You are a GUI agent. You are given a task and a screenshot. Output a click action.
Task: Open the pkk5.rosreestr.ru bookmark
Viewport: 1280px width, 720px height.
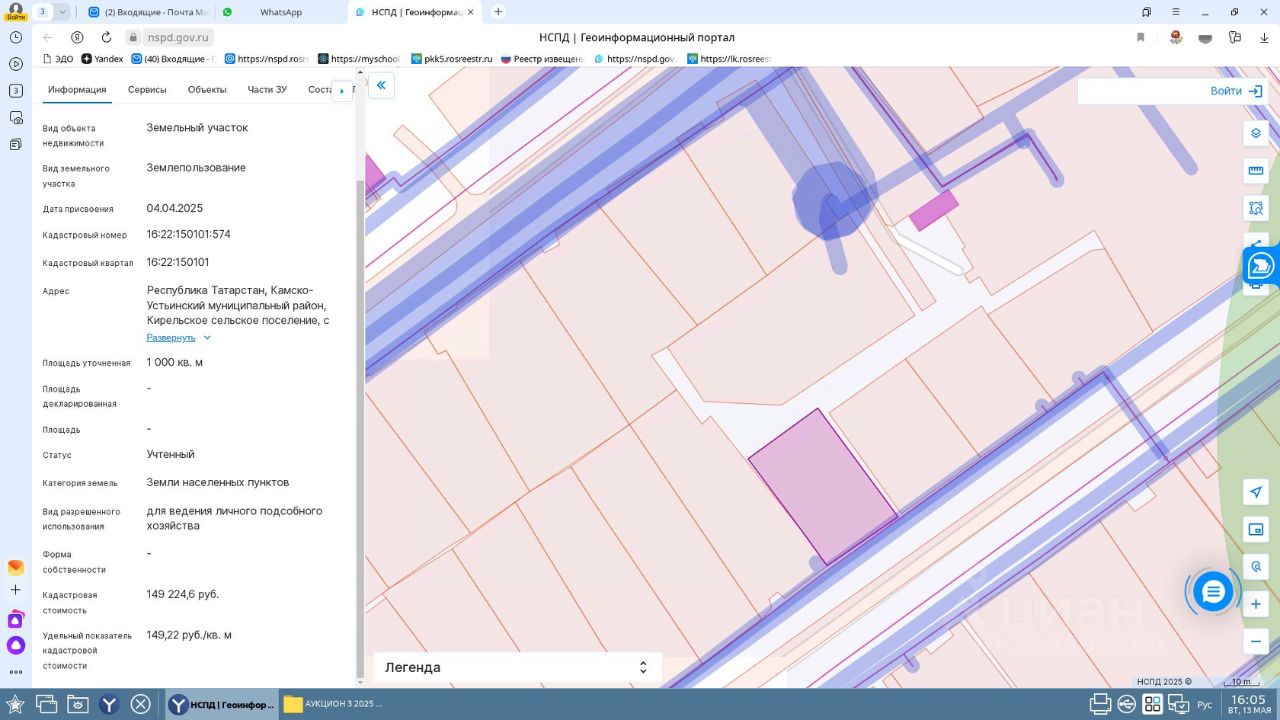coord(452,59)
